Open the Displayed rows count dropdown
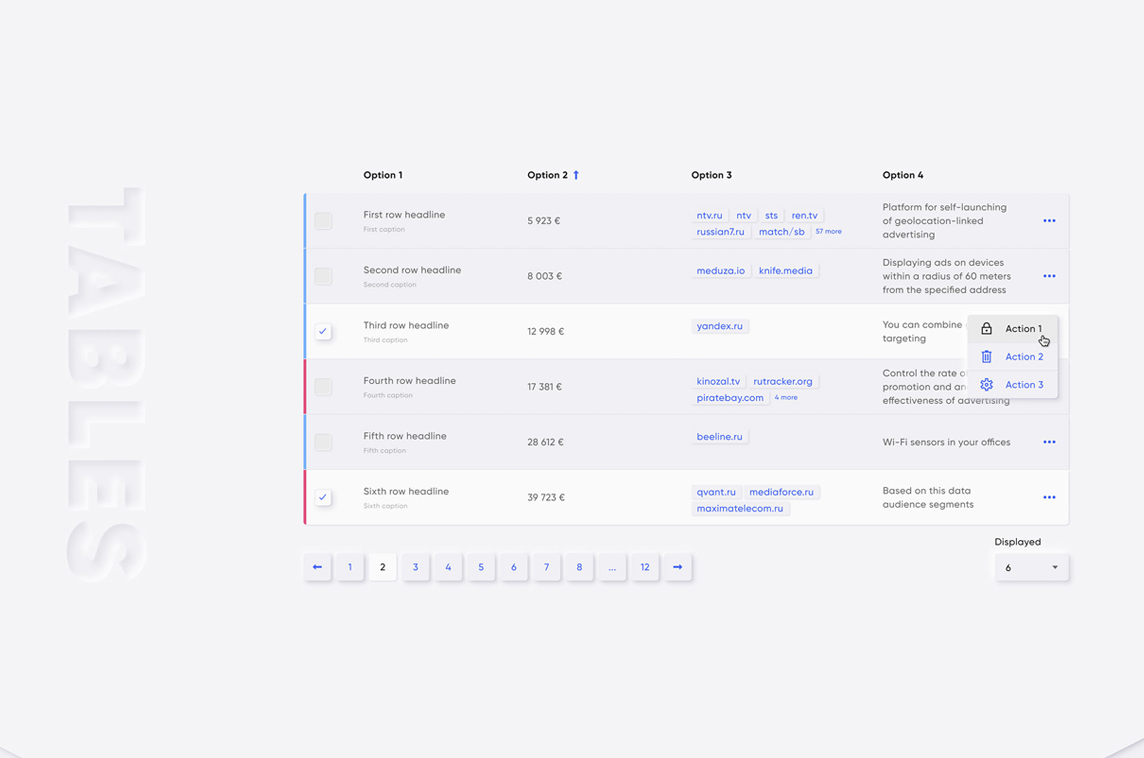Image resolution: width=1144 pixels, height=758 pixels. tap(1032, 568)
